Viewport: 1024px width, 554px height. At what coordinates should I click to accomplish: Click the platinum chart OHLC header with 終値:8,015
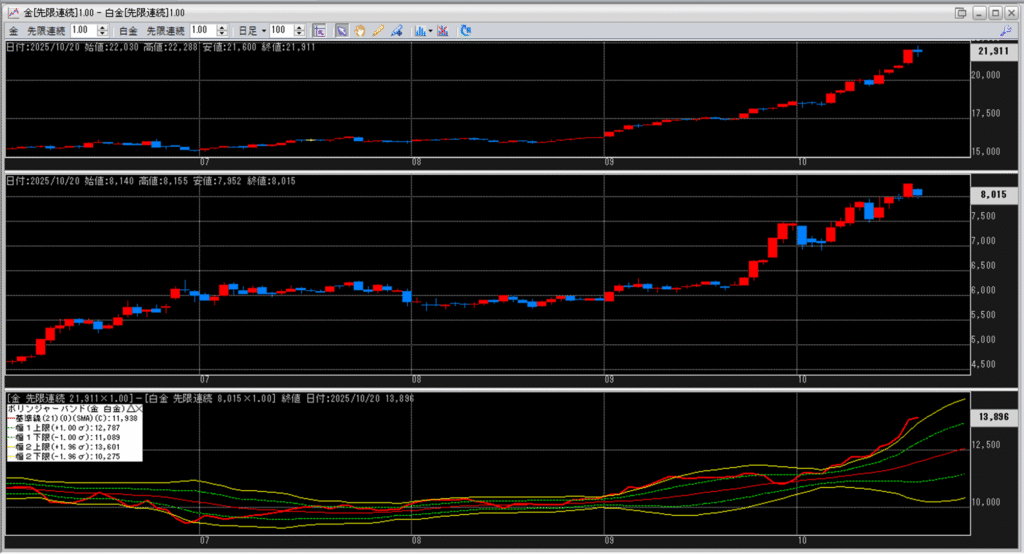[x=151, y=181]
